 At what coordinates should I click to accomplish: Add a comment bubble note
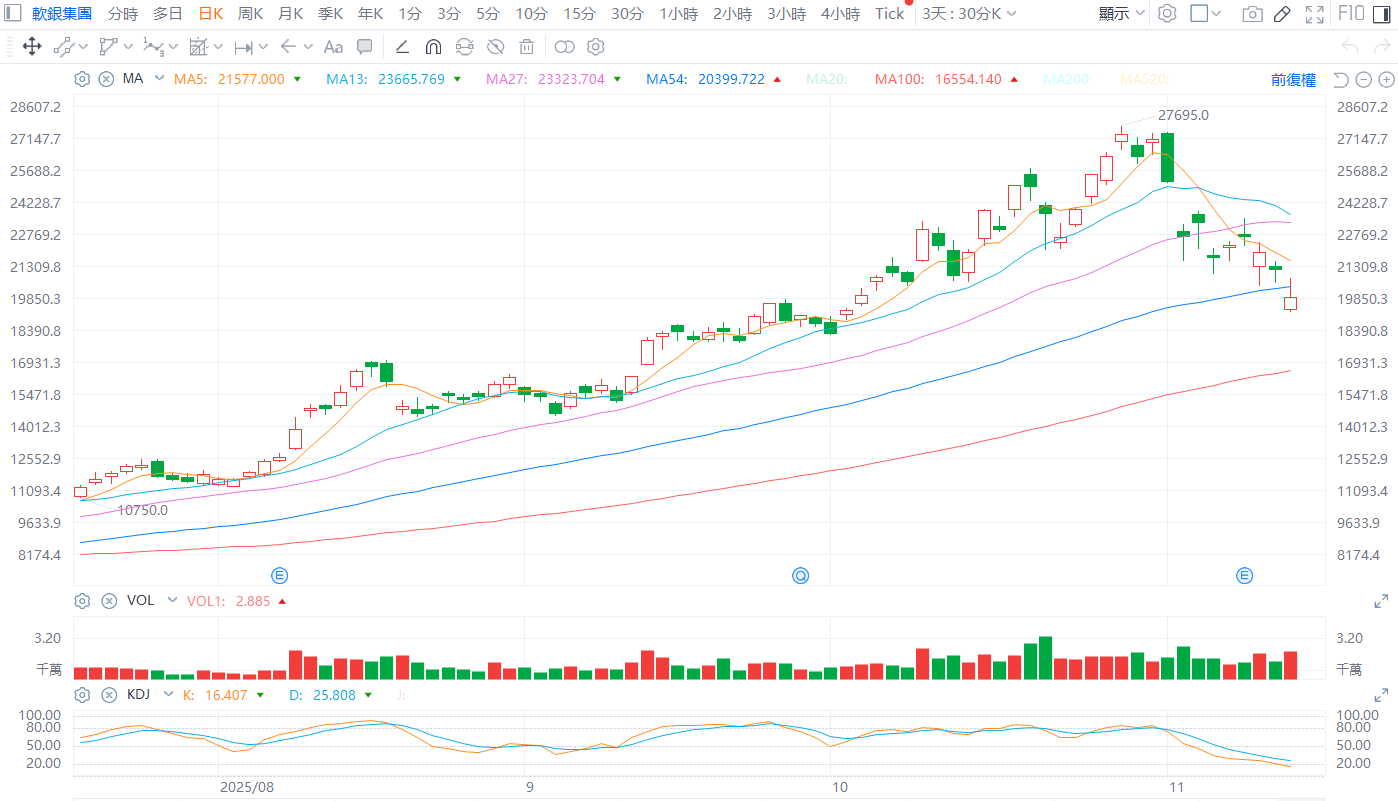[365, 47]
